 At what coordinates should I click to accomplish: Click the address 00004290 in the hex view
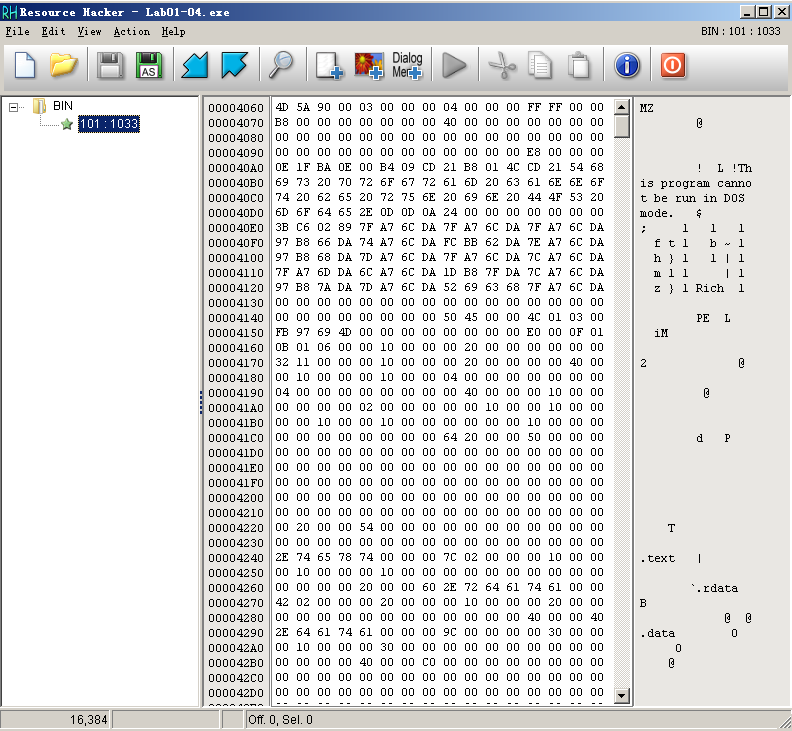point(236,633)
